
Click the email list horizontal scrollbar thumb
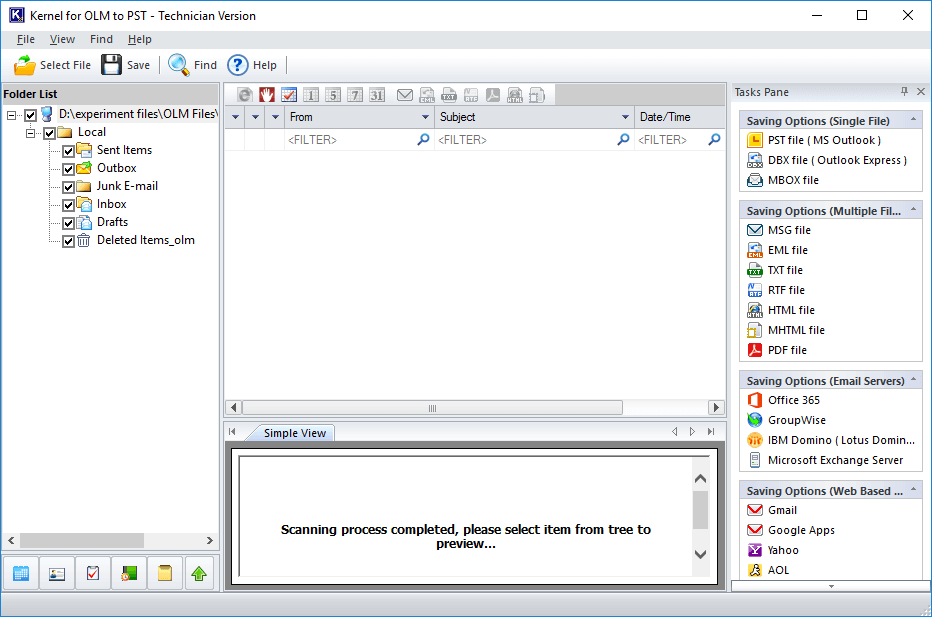pos(433,408)
